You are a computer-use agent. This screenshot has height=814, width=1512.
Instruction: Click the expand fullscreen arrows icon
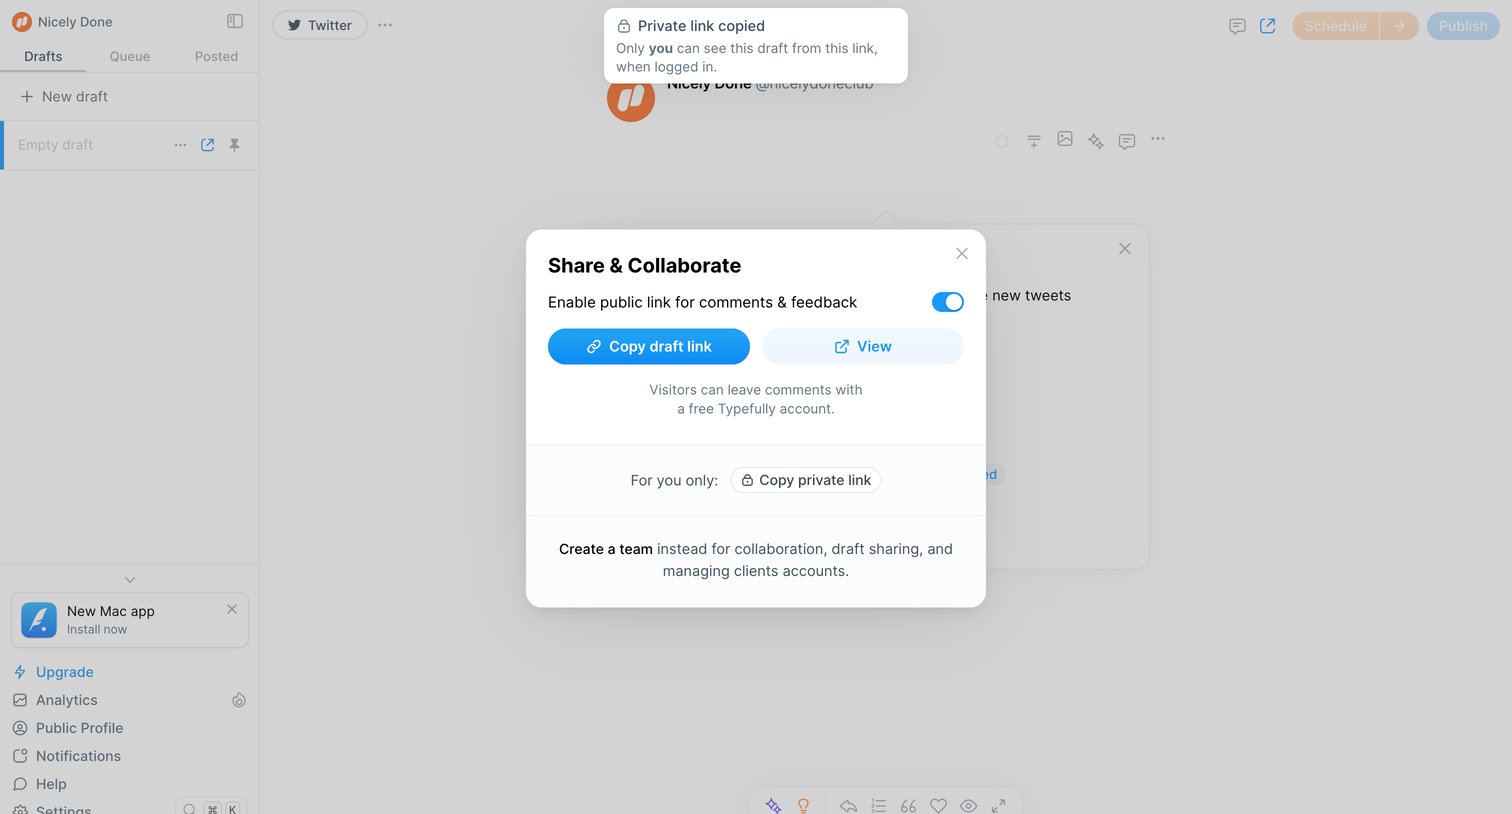(998, 805)
